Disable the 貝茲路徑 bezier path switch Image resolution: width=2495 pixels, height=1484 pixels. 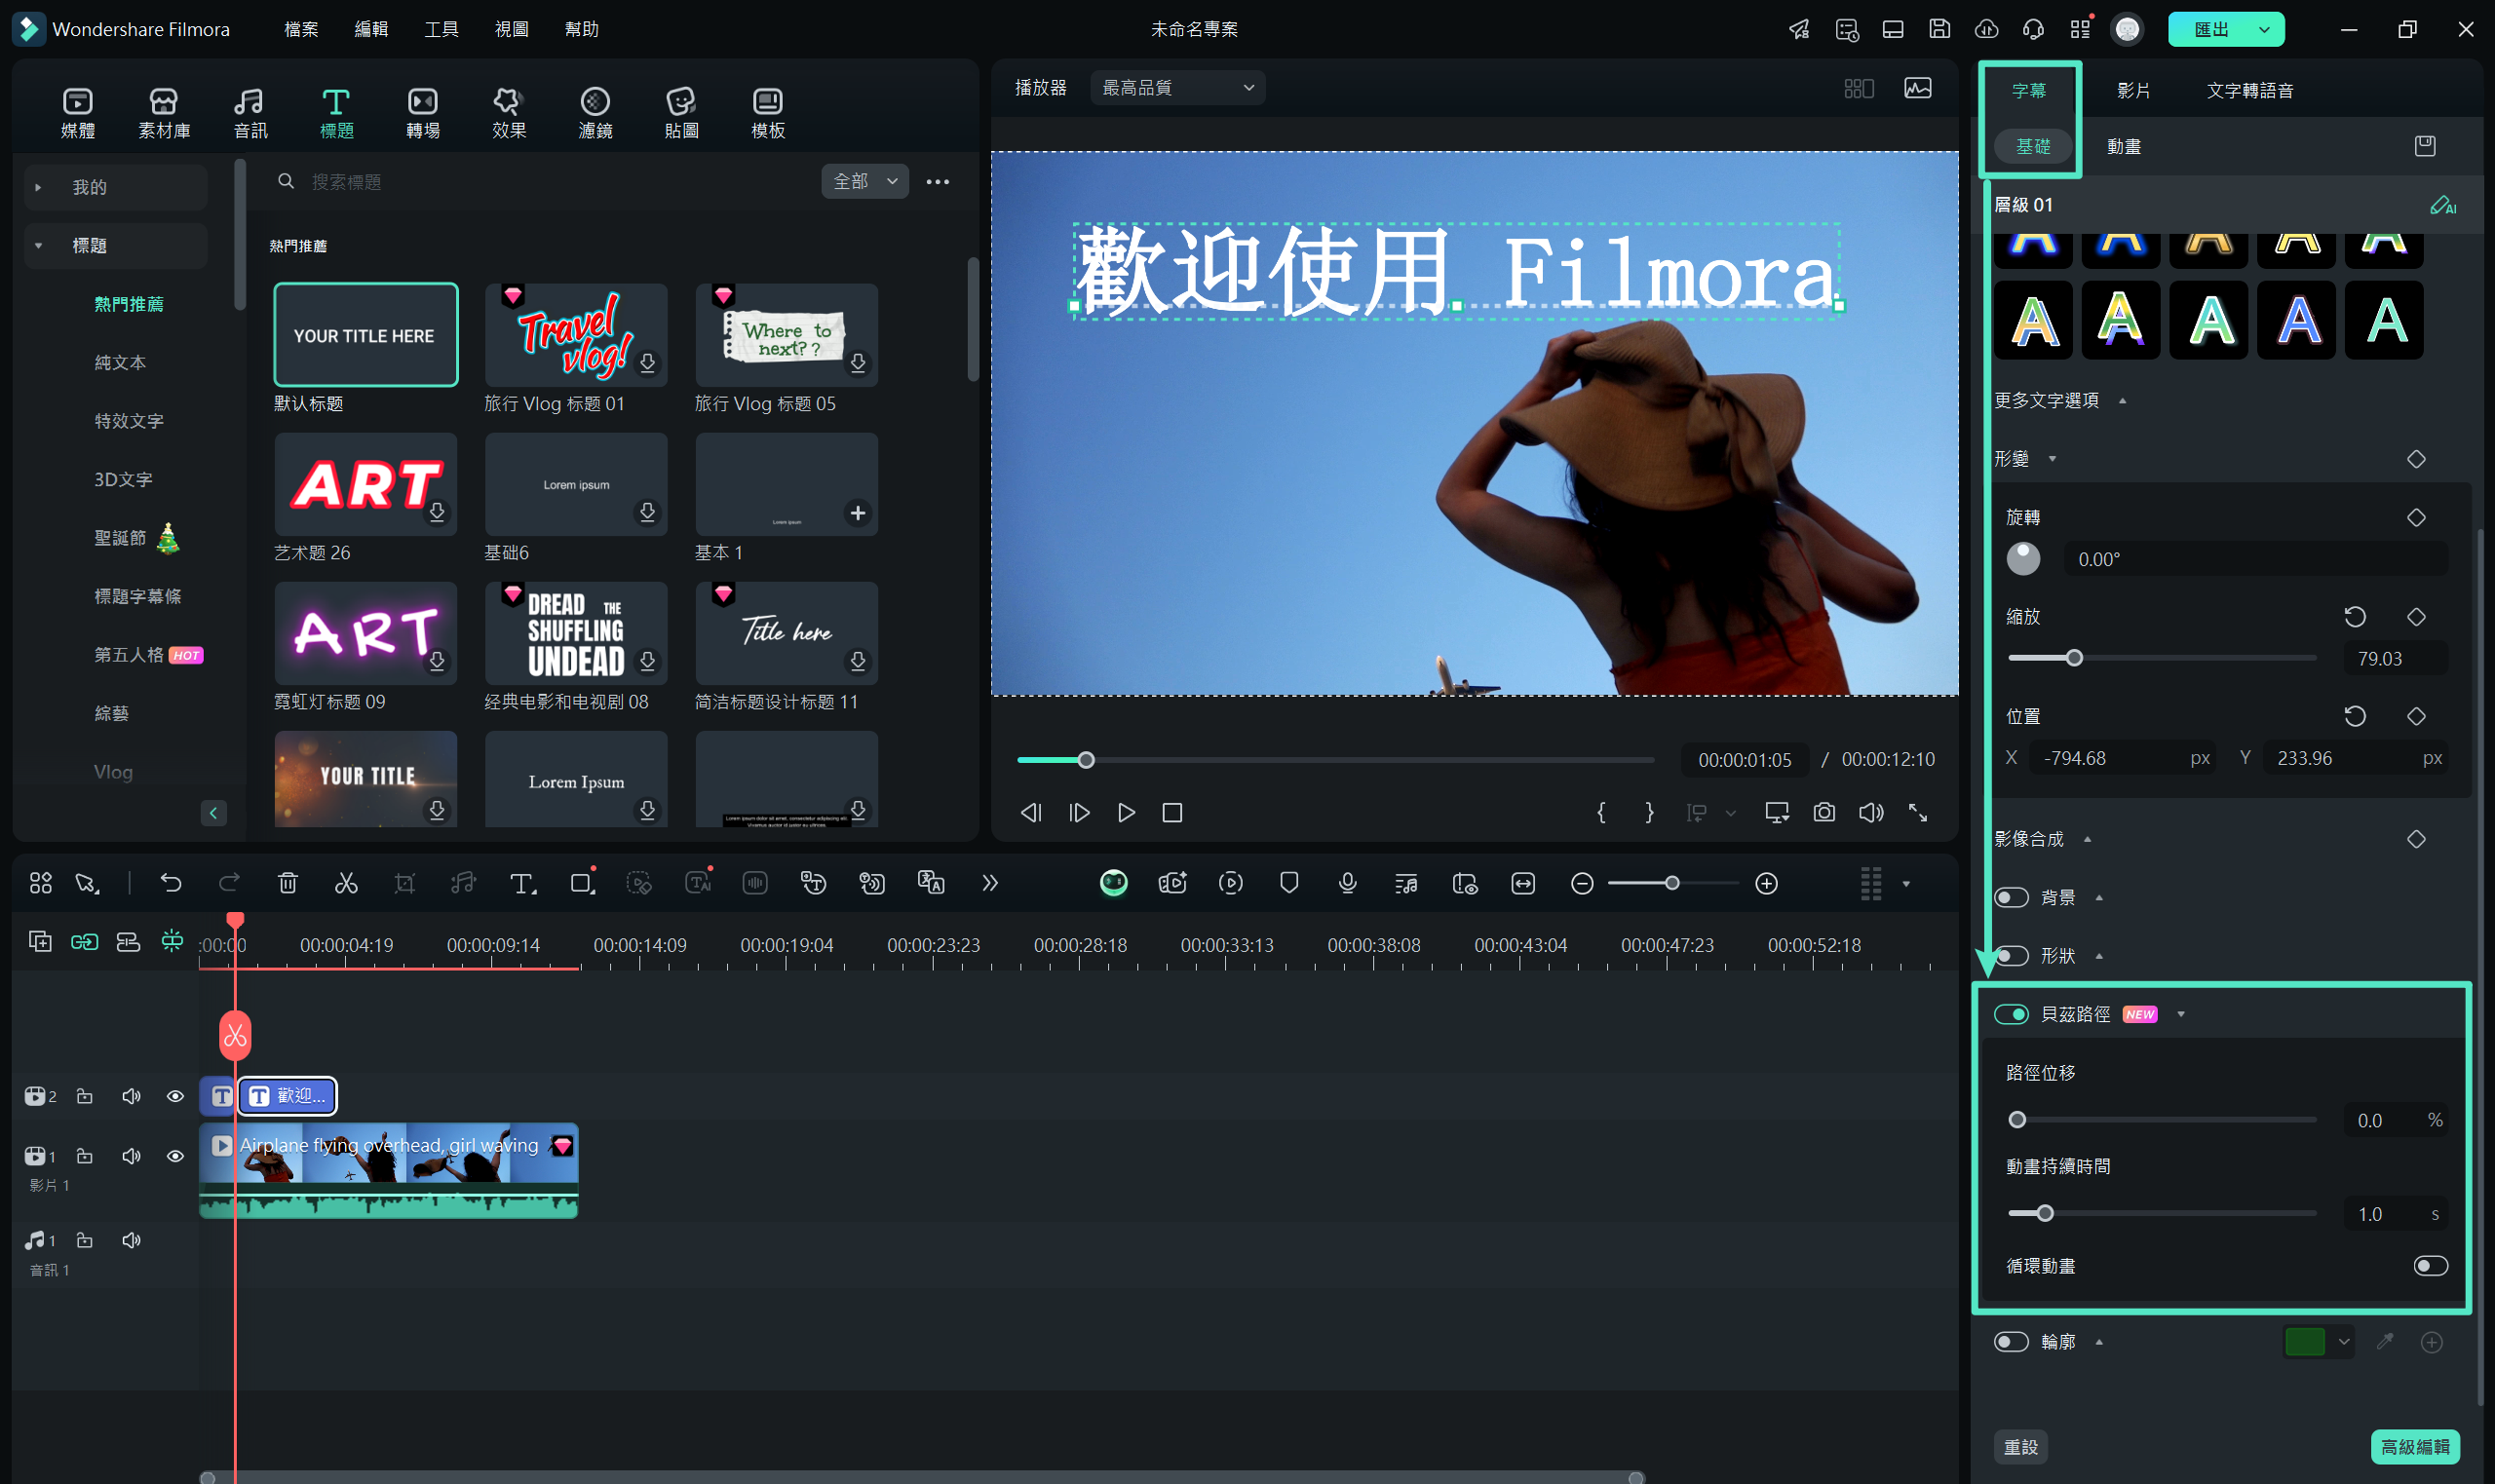pos(2011,1014)
